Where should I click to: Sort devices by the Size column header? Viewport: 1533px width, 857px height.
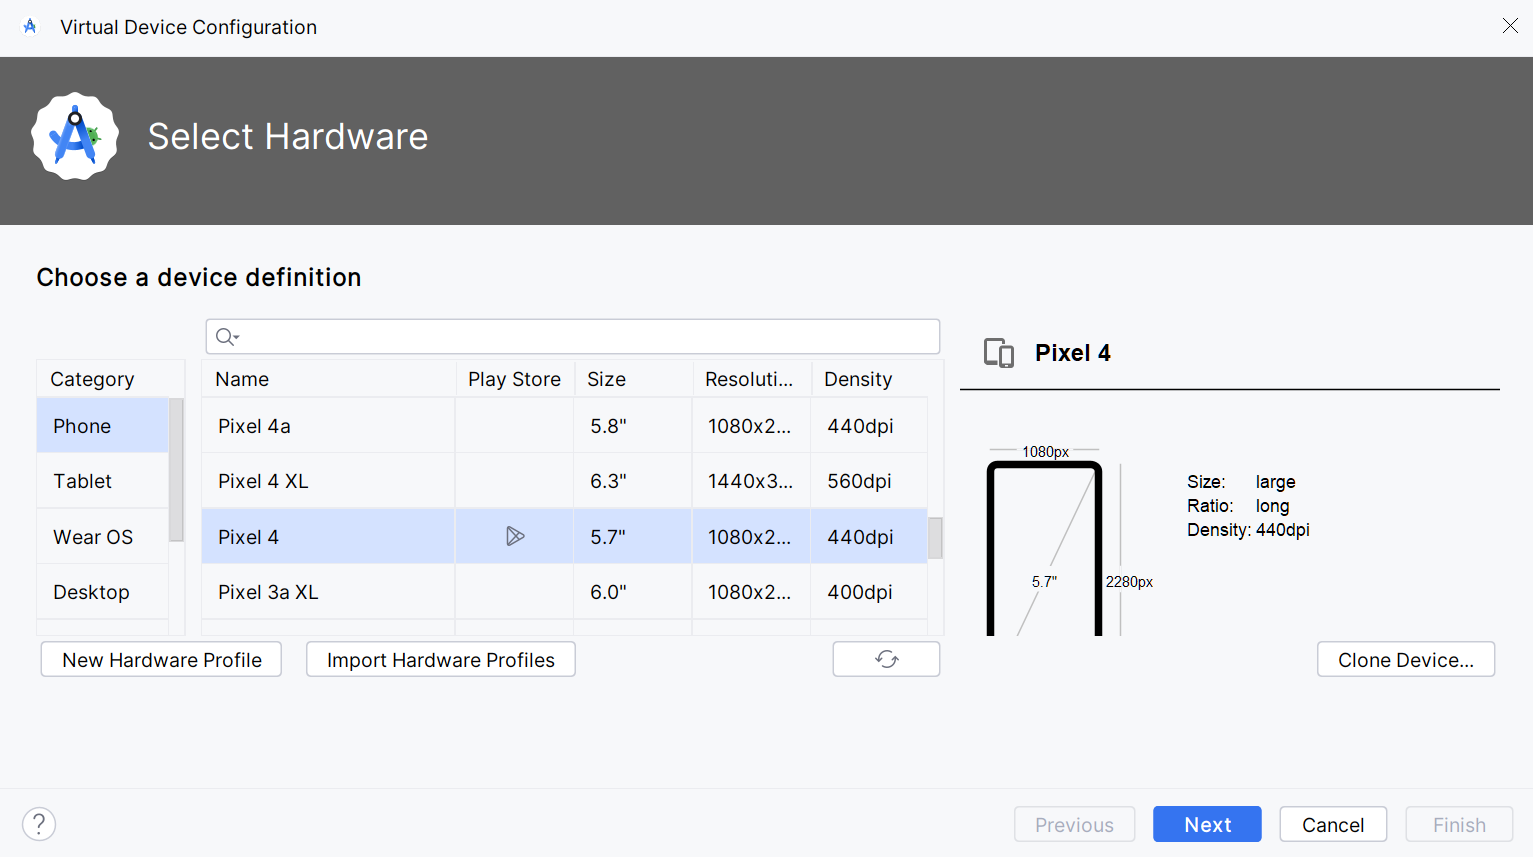tap(607, 379)
